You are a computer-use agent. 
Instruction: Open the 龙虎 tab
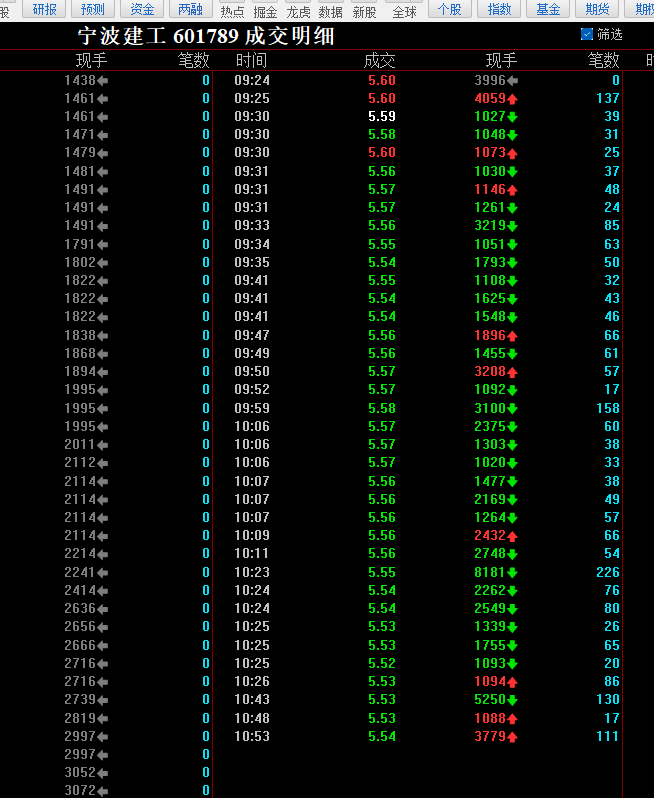point(298,12)
